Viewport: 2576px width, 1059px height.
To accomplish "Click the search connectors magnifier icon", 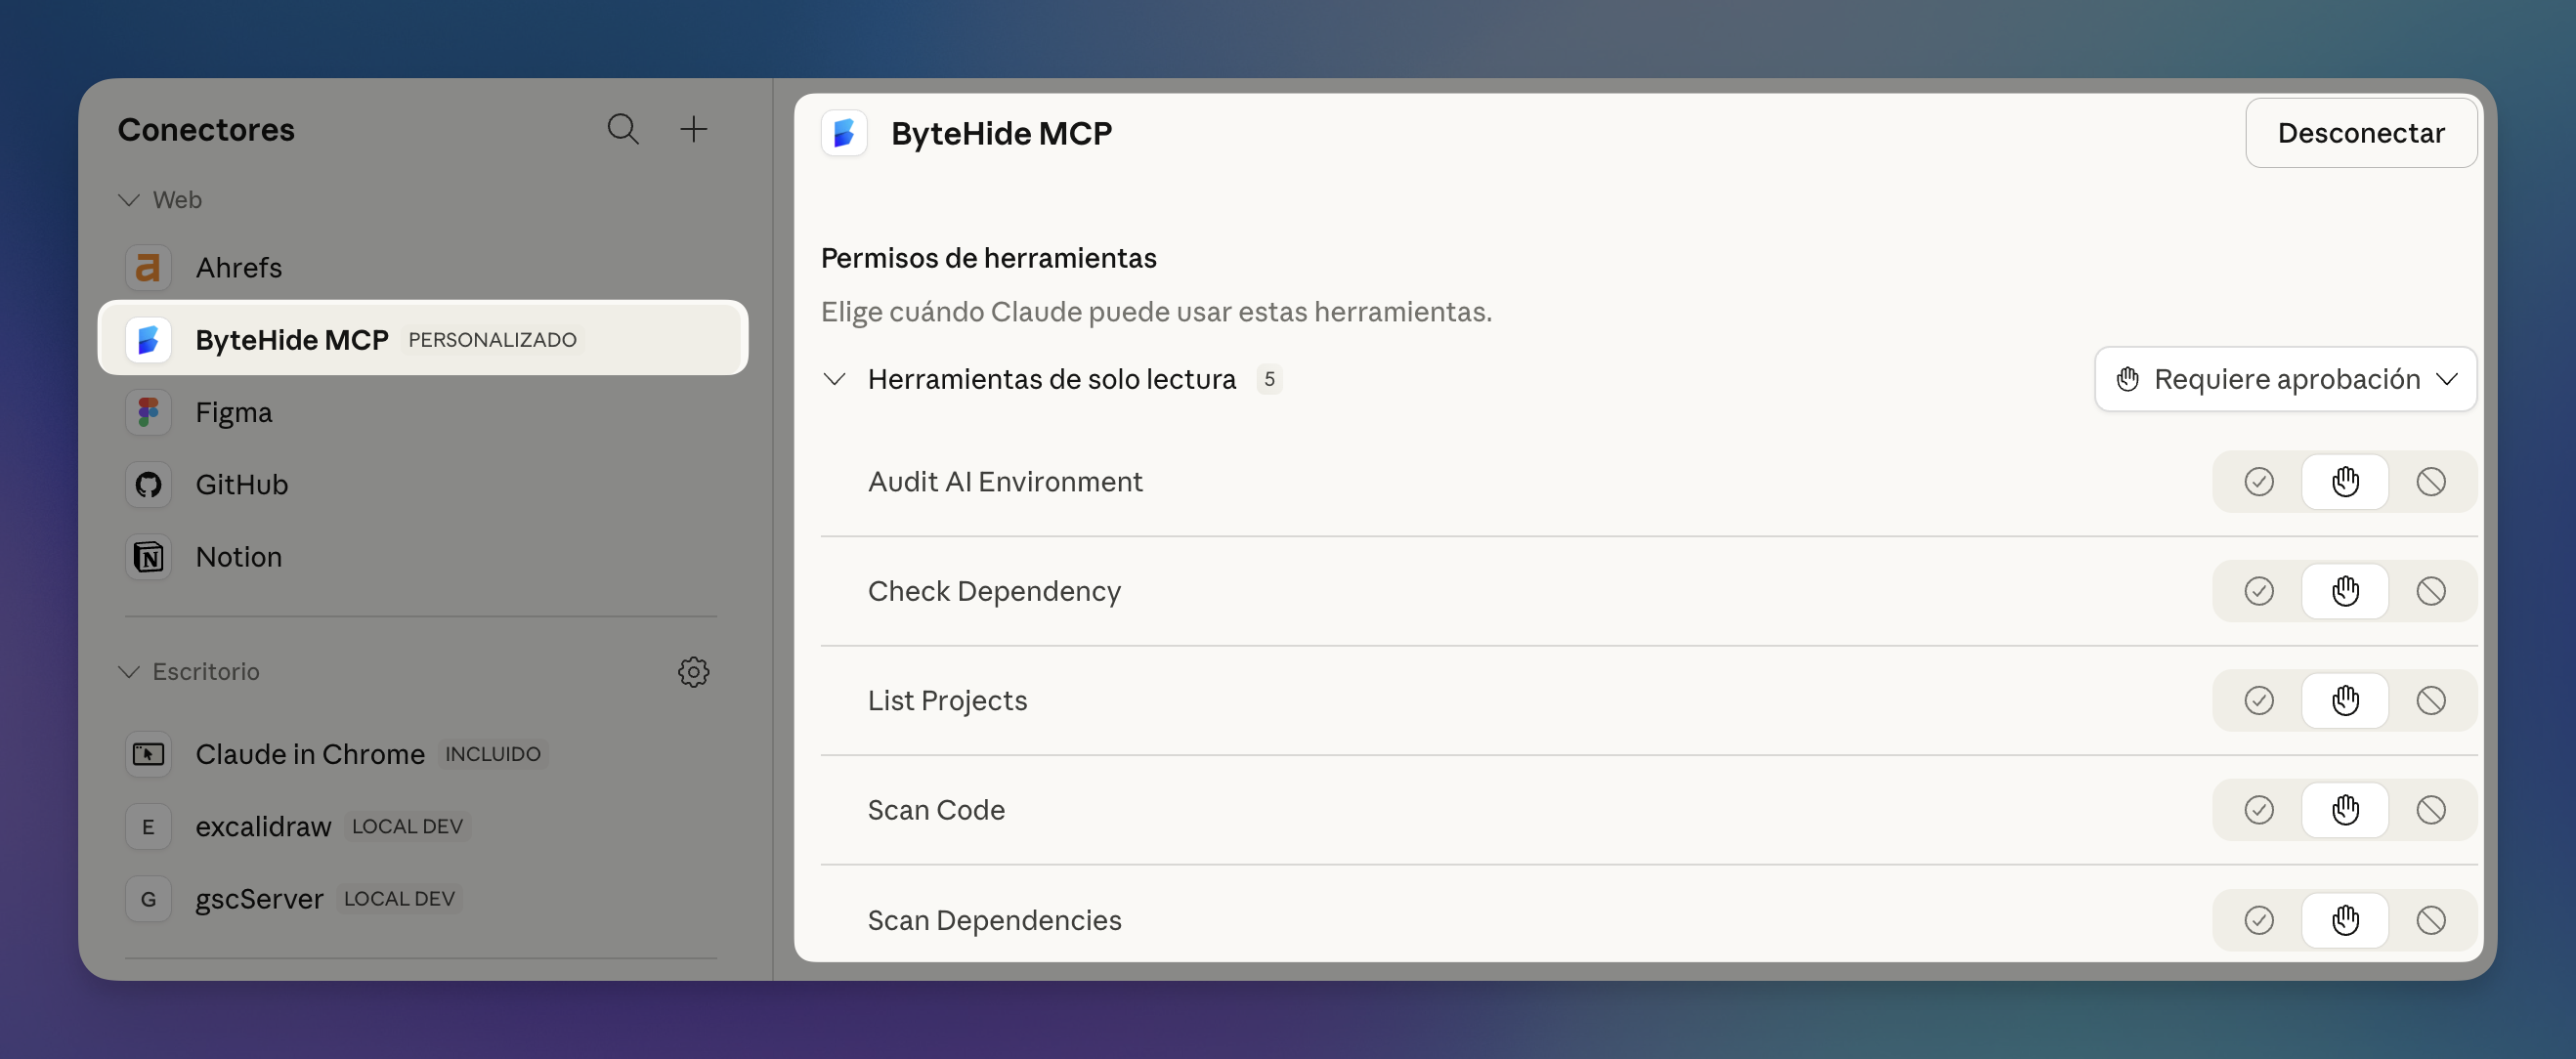I will [x=622, y=129].
